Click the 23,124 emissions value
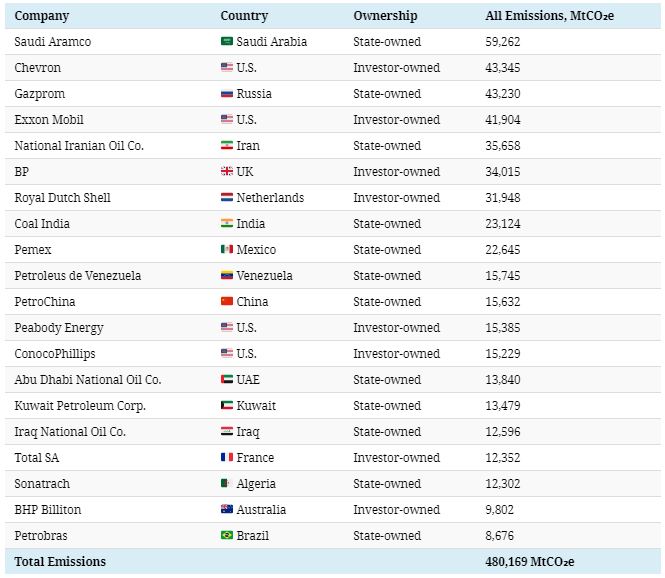 click(x=503, y=223)
